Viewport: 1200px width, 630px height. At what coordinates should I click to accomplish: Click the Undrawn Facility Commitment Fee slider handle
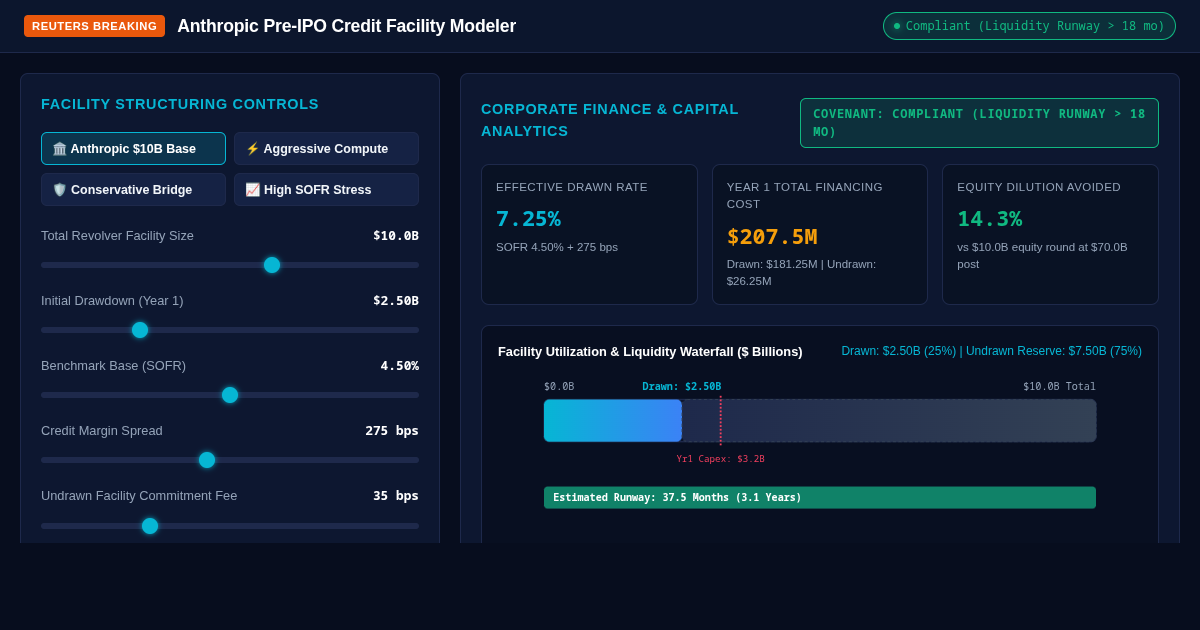[150, 526]
